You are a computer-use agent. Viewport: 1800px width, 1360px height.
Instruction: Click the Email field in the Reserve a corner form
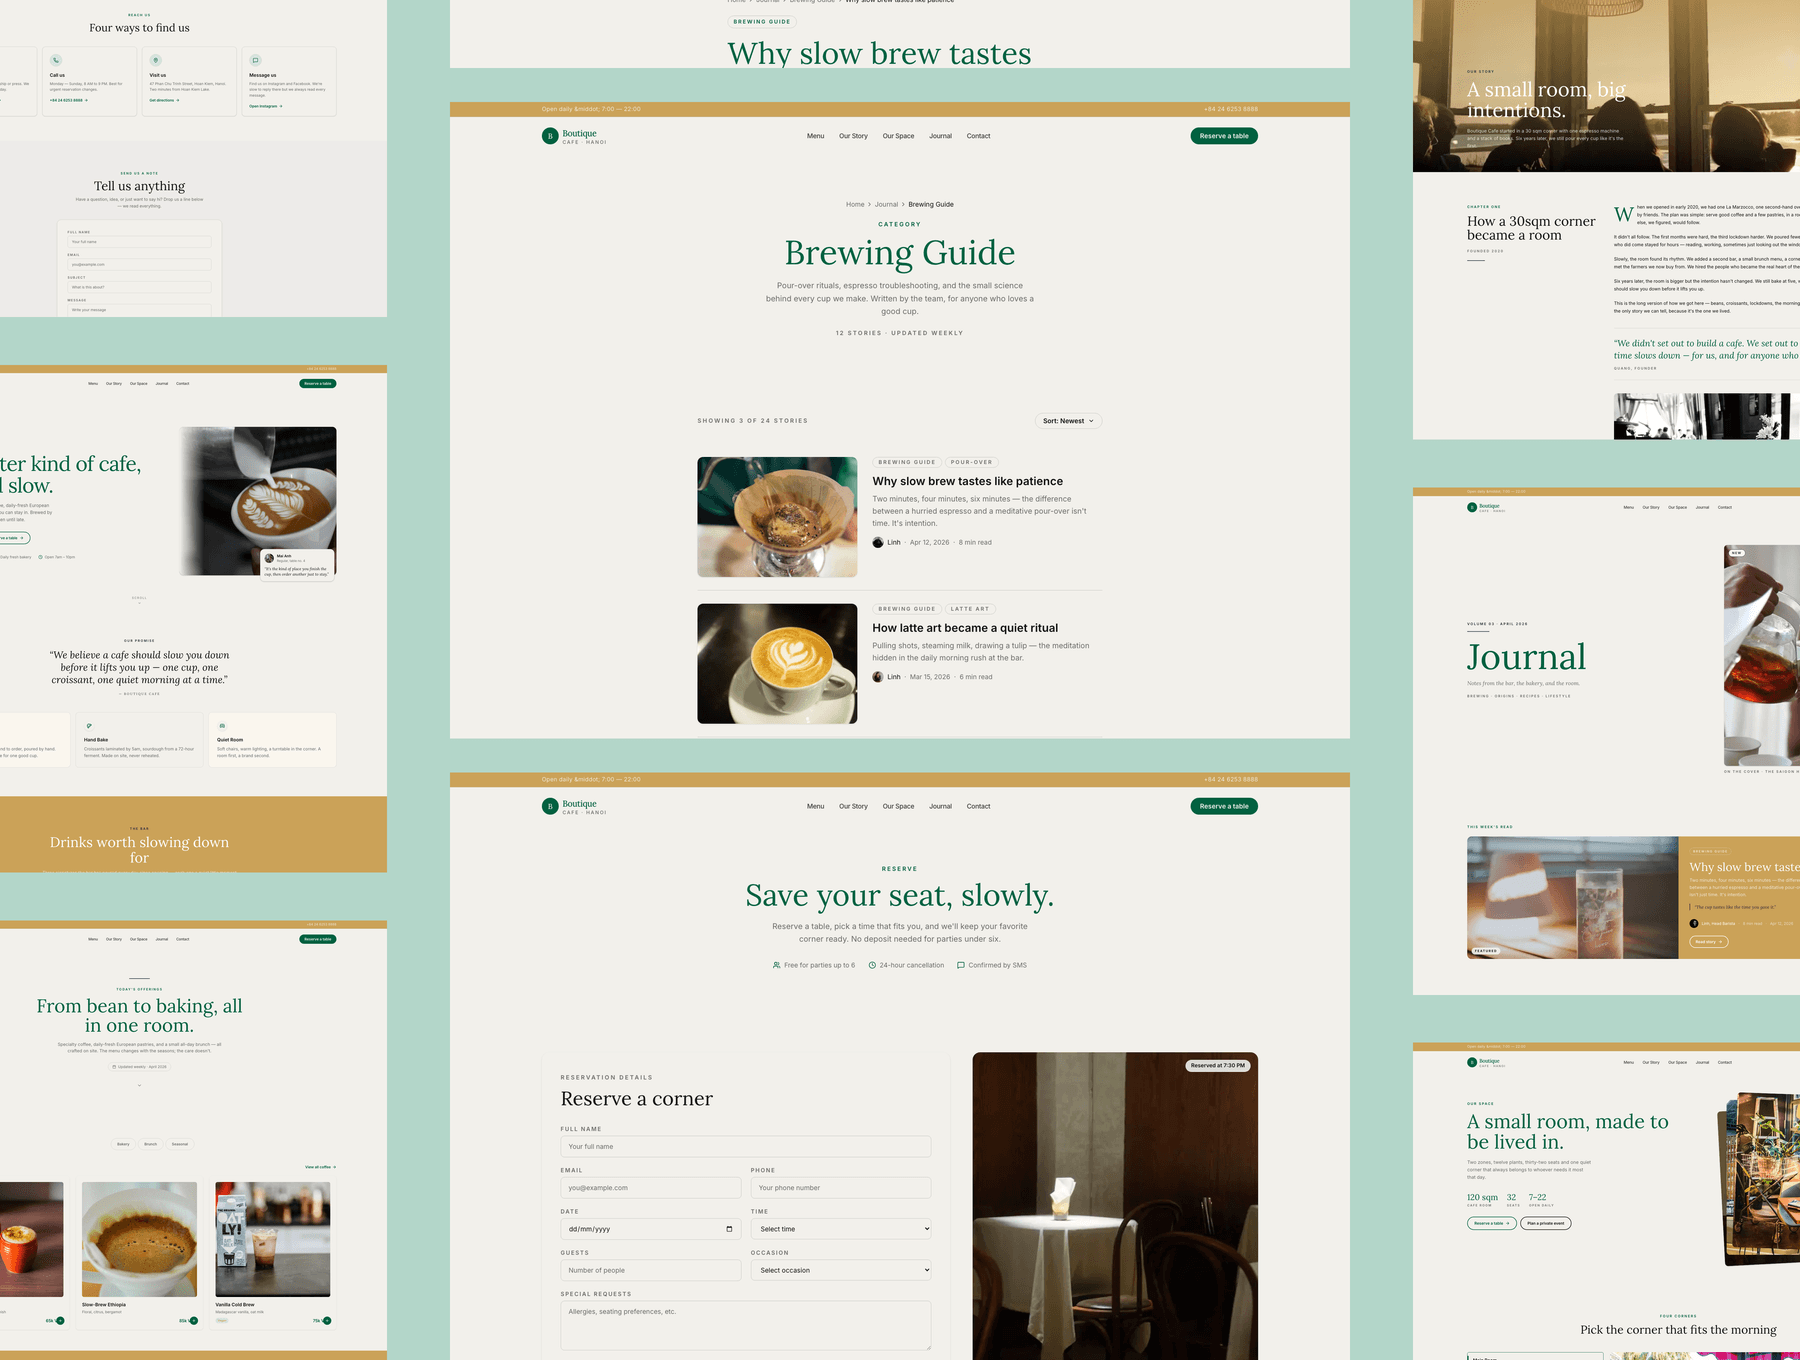coord(651,1188)
